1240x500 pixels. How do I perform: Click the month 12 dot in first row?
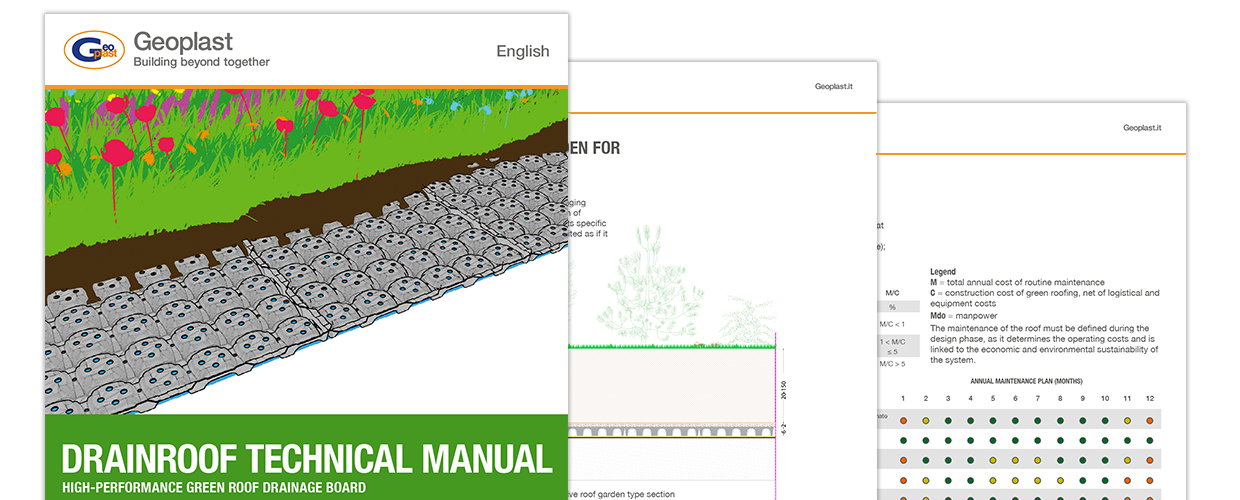click(x=1149, y=420)
